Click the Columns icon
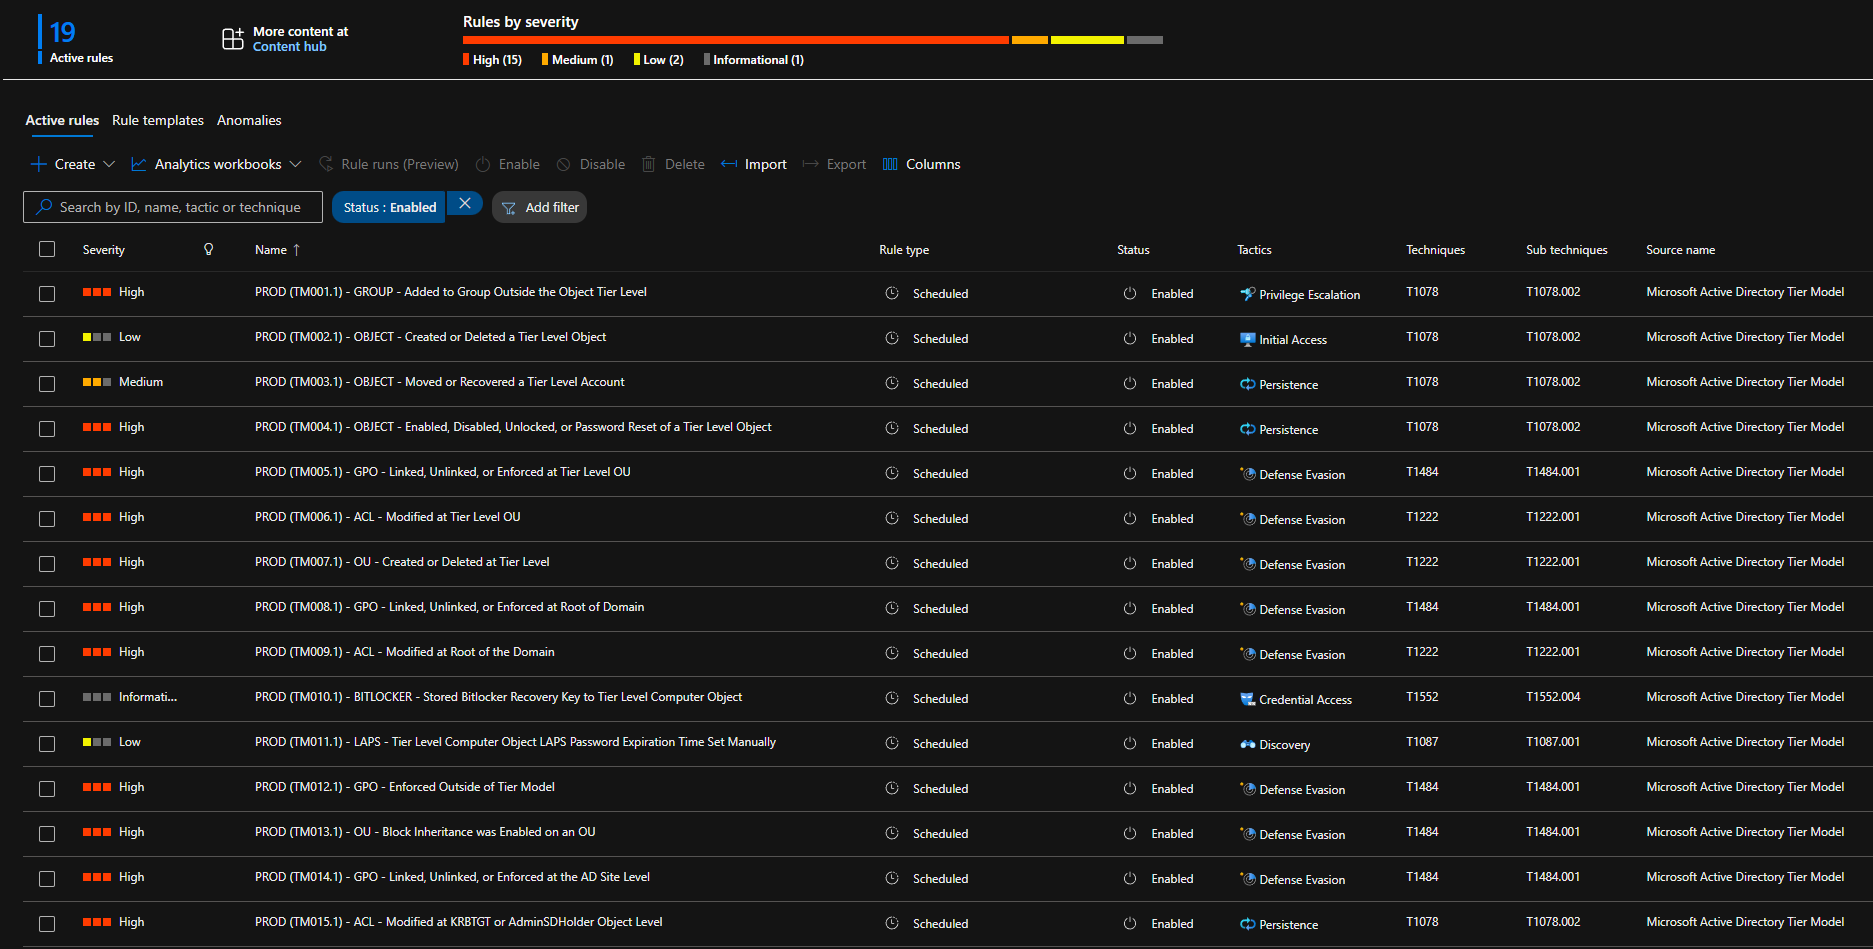1873x949 pixels. (890, 164)
